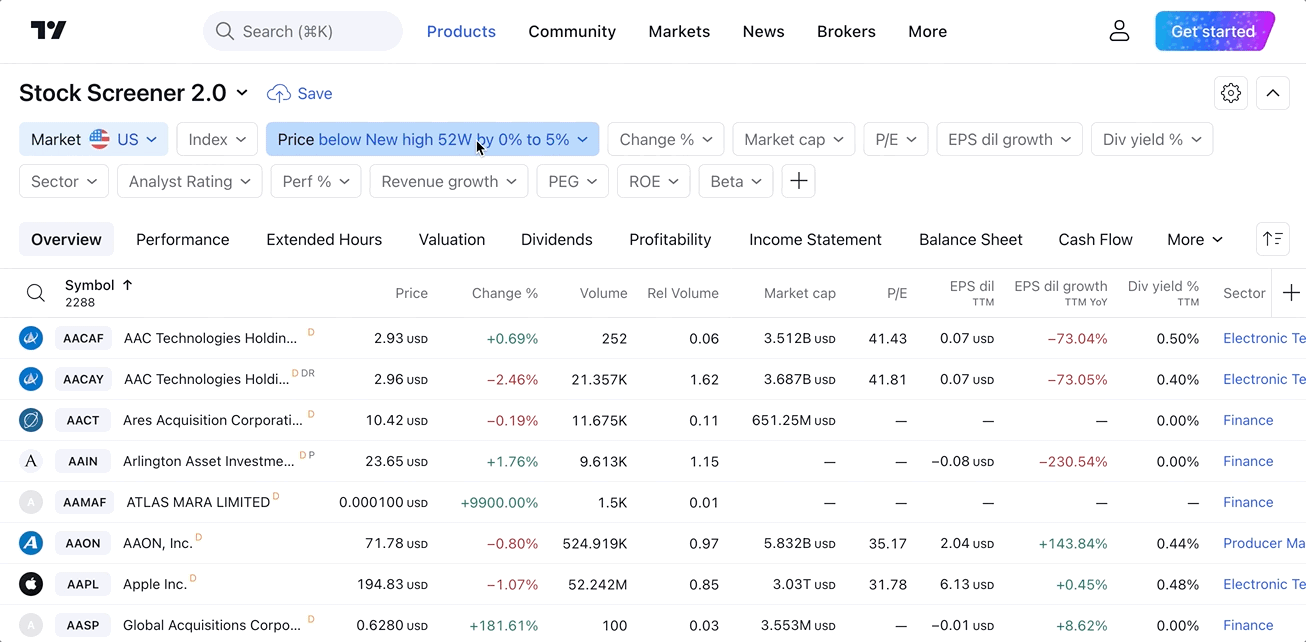Open Producer Manufacturing sector link for AAON
Viewport: 1306px width, 642px height.
point(1264,543)
